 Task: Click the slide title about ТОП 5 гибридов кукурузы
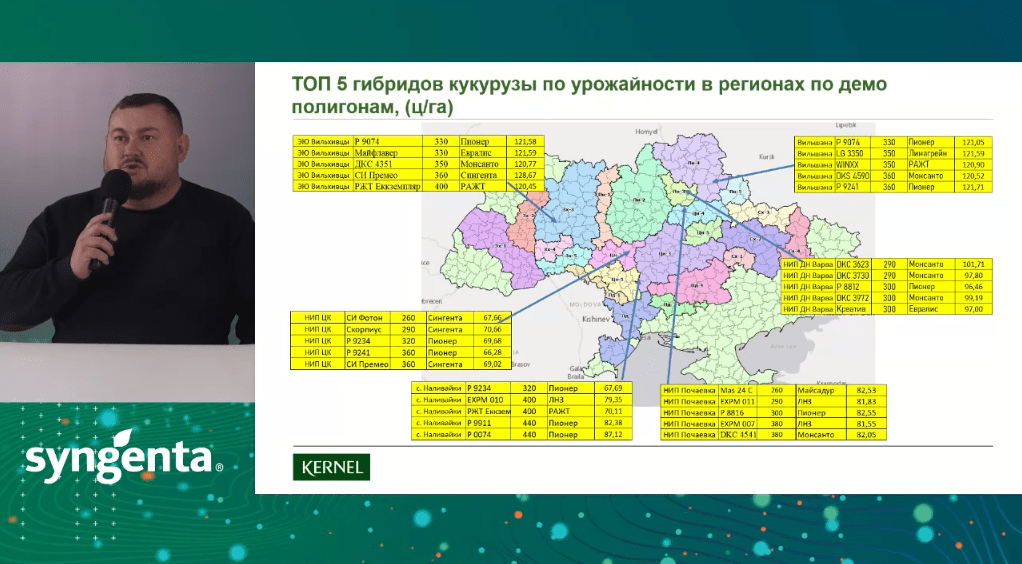(589, 95)
